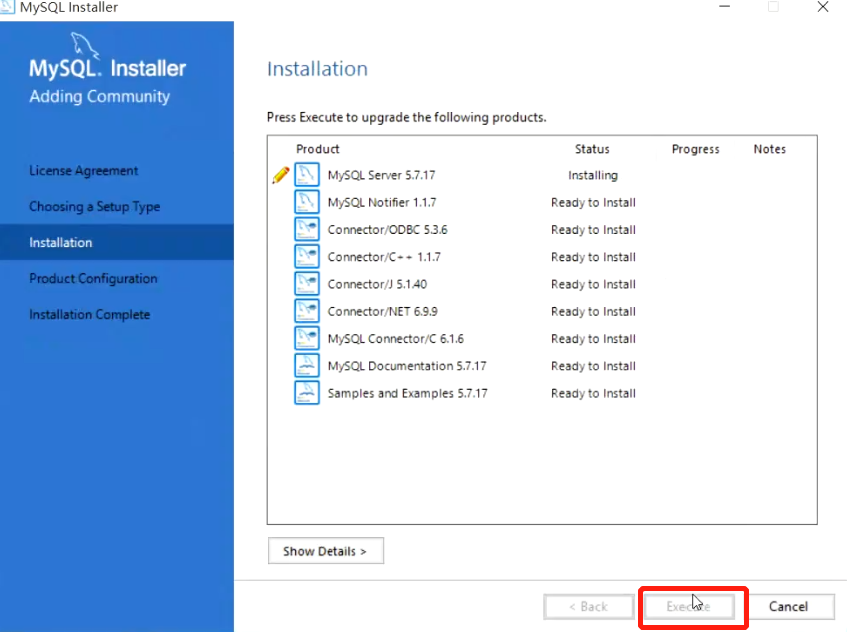The image size is (847, 632).
Task: Select Samples and Examples 5.7.17 row text
Action: tap(407, 393)
